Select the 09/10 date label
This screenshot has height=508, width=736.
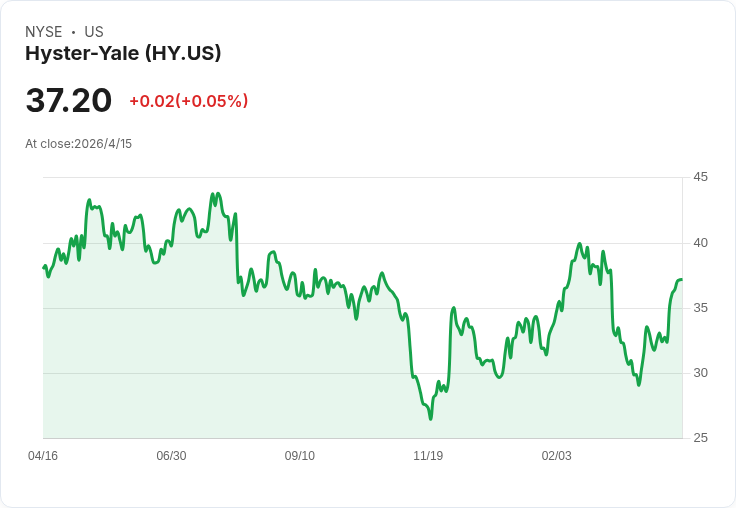(x=300, y=456)
